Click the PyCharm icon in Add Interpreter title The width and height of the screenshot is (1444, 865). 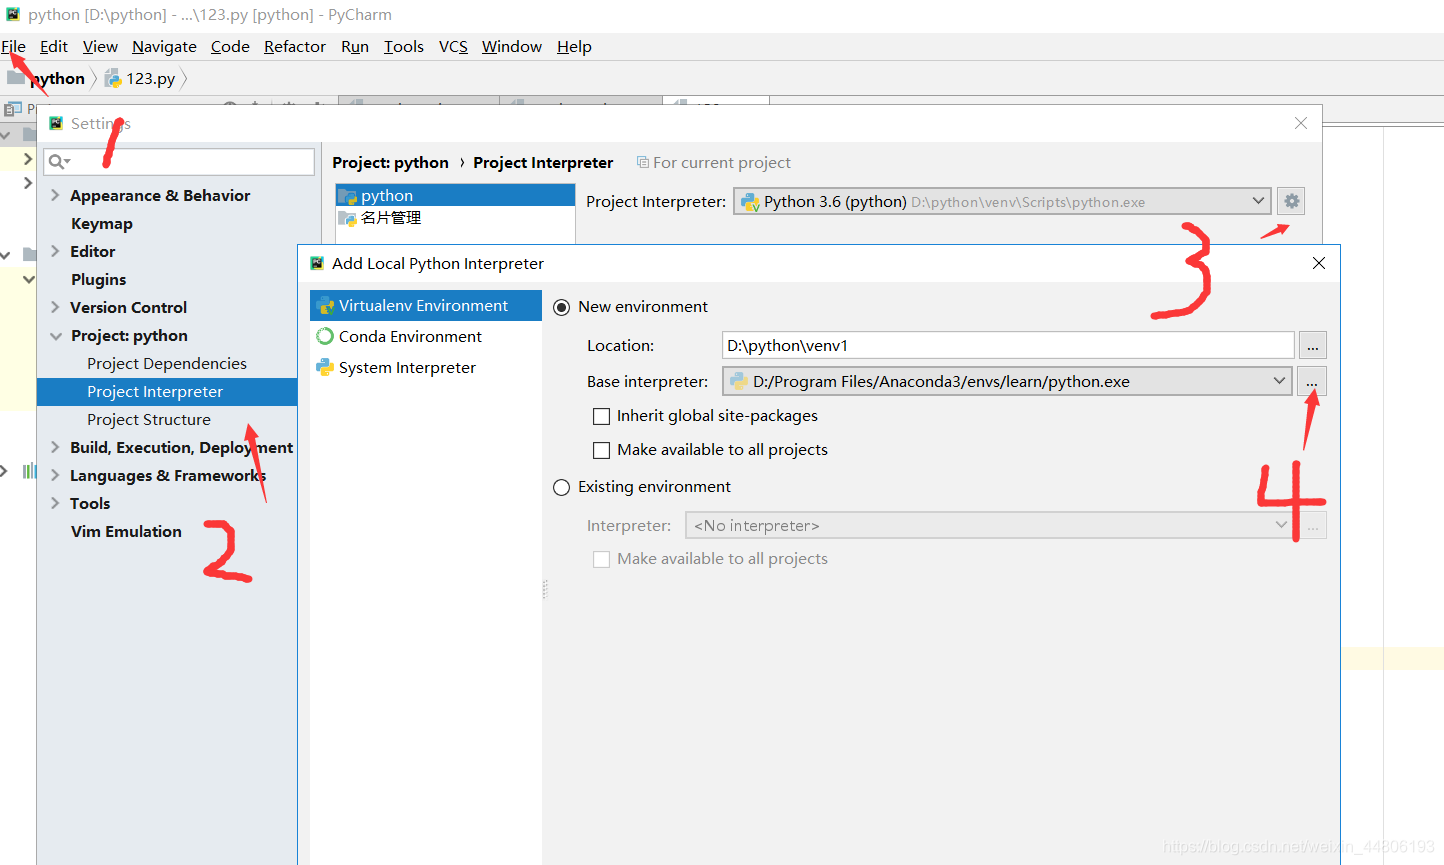tap(317, 263)
